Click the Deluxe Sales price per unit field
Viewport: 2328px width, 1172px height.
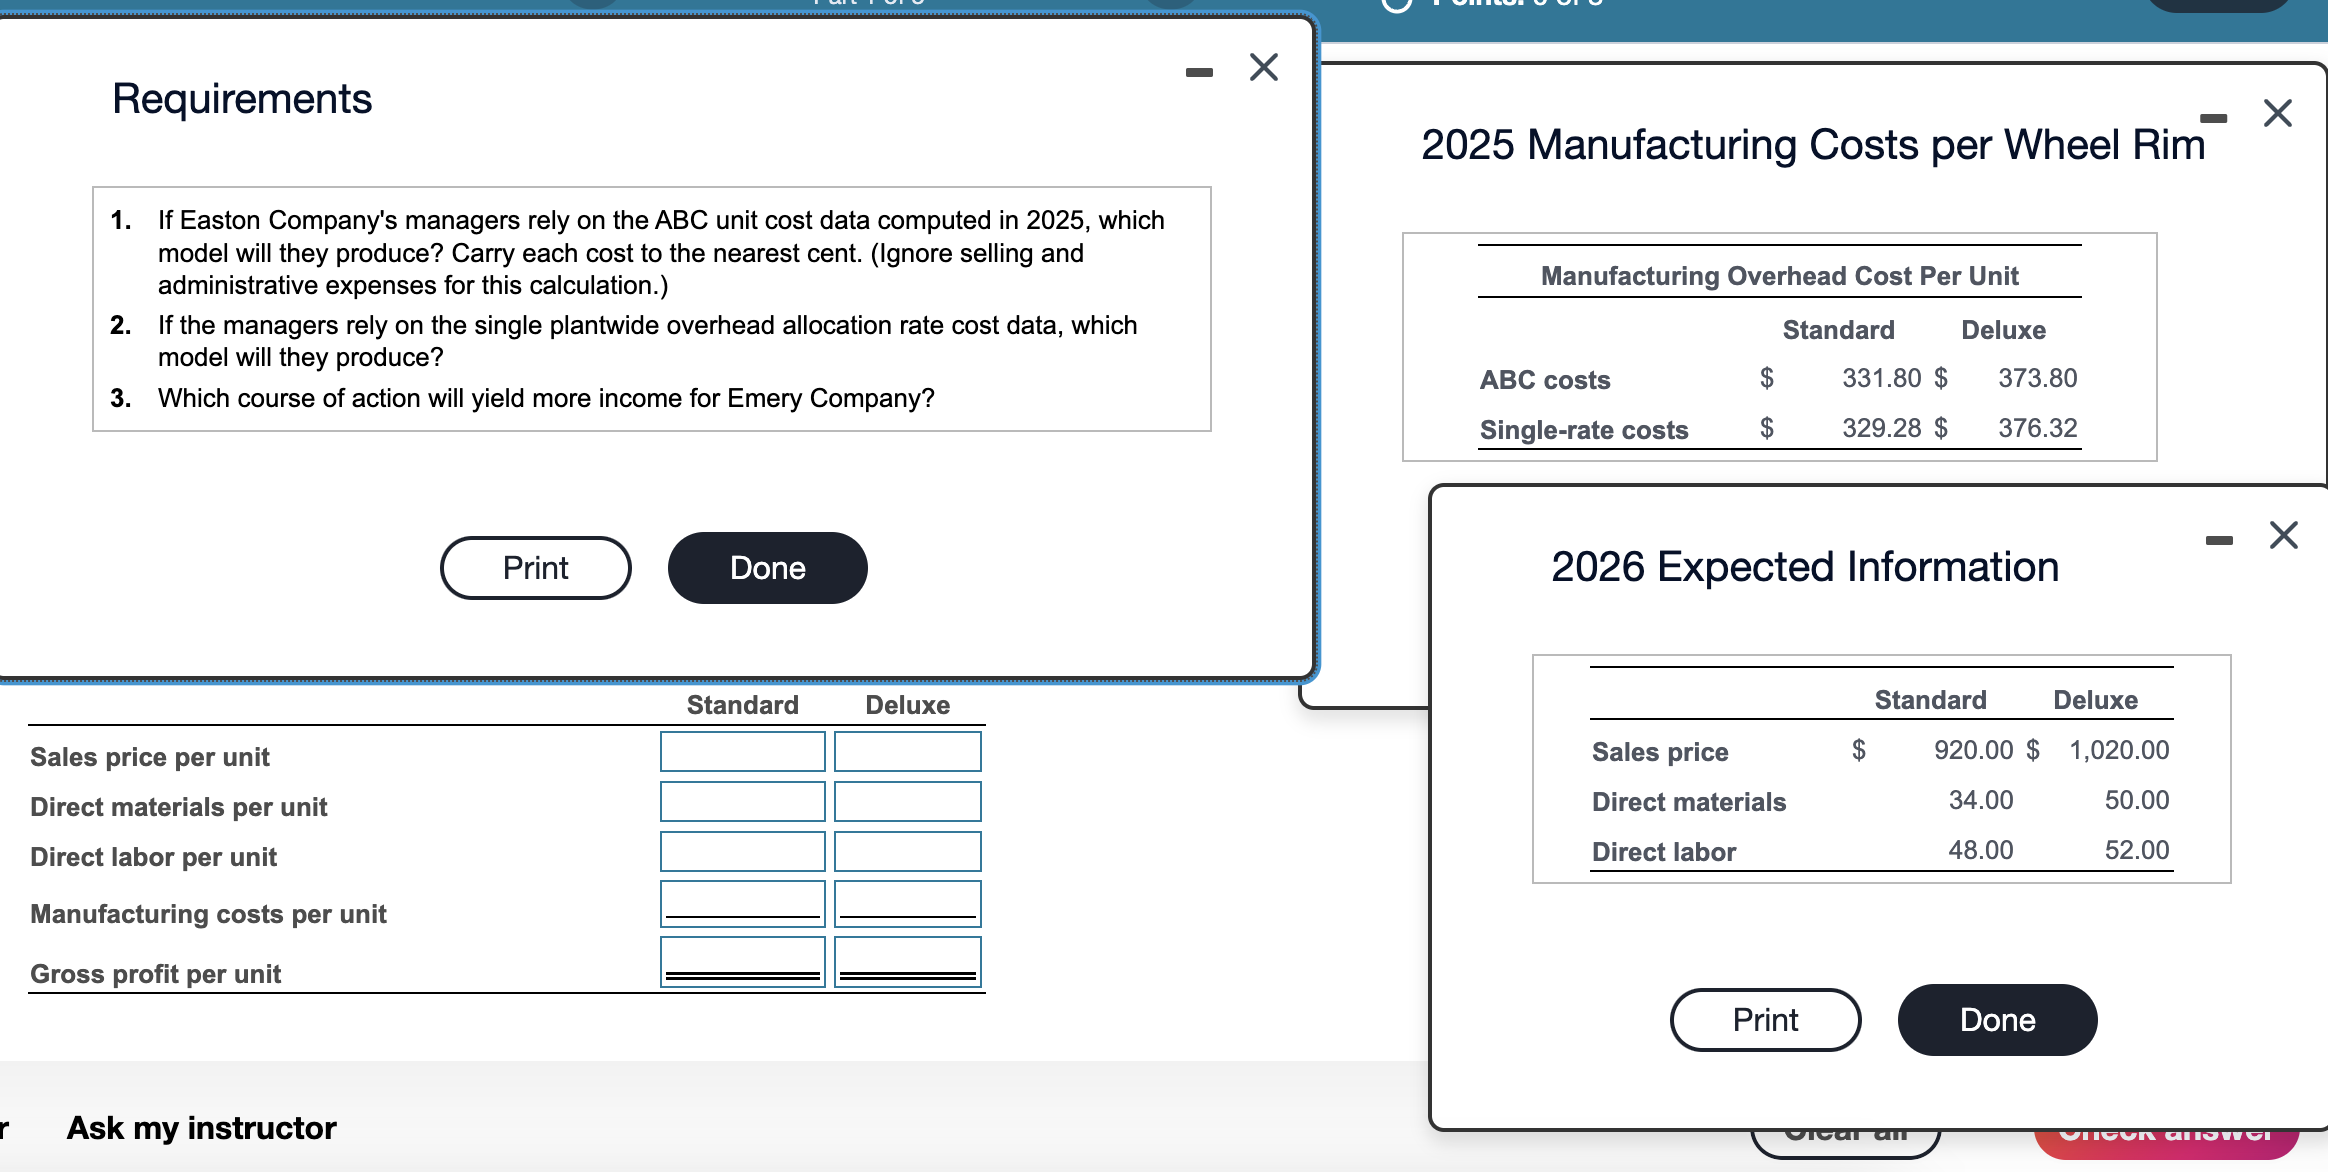click(907, 751)
